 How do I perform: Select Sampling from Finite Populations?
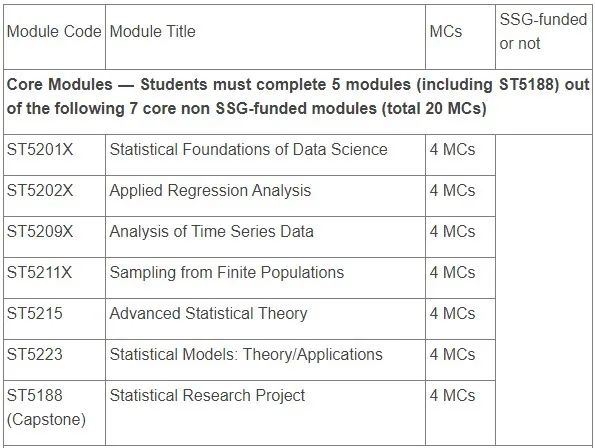[x=227, y=272]
